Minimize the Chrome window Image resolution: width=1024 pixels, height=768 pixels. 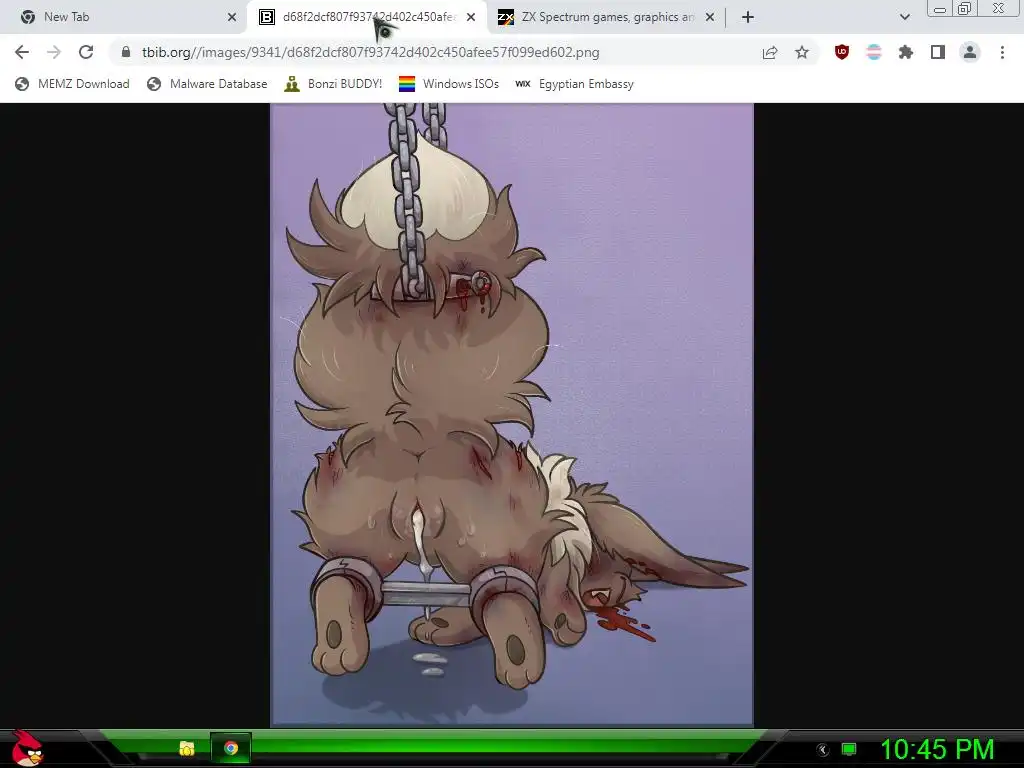coord(940,9)
